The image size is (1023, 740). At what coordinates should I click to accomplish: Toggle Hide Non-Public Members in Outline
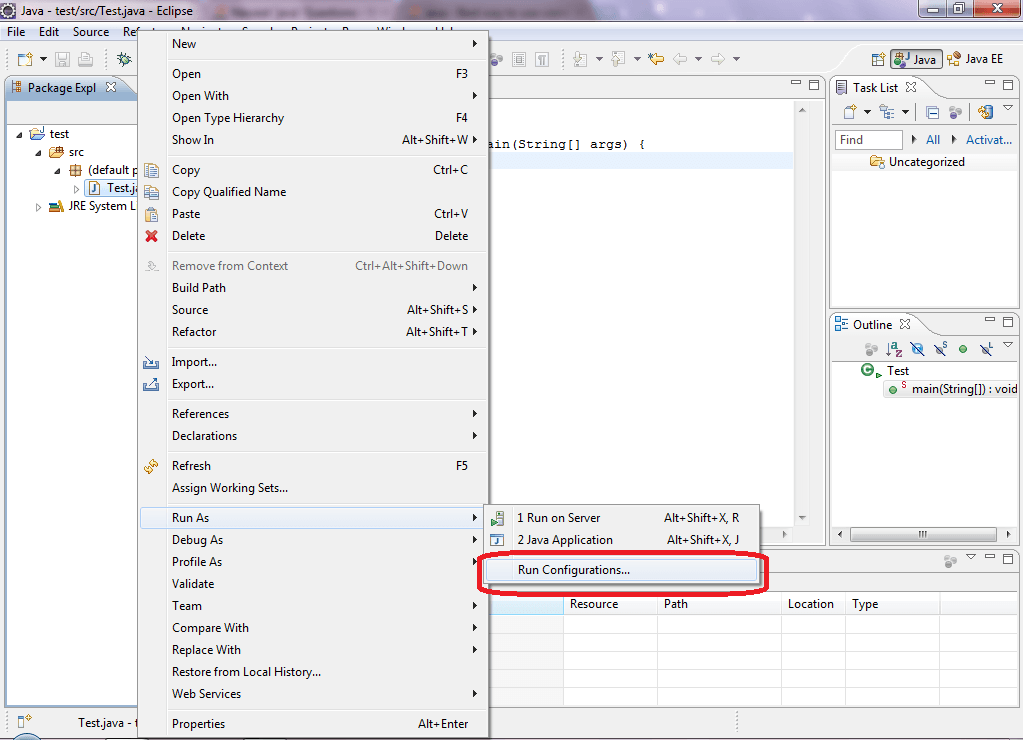pyautogui.click(x=963, y=349)
